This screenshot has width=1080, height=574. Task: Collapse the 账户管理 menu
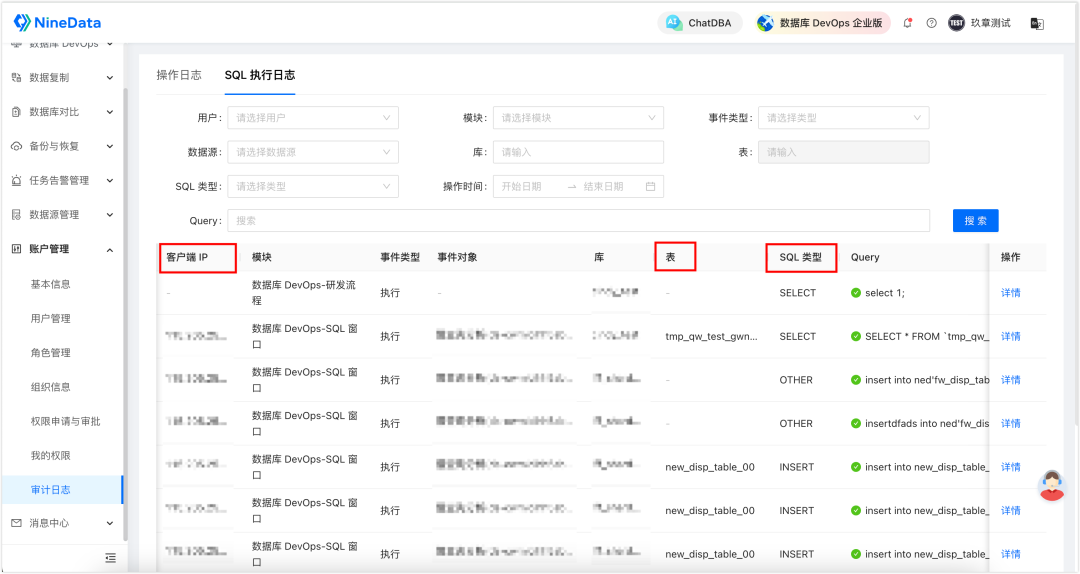click(x=110, y=249)
